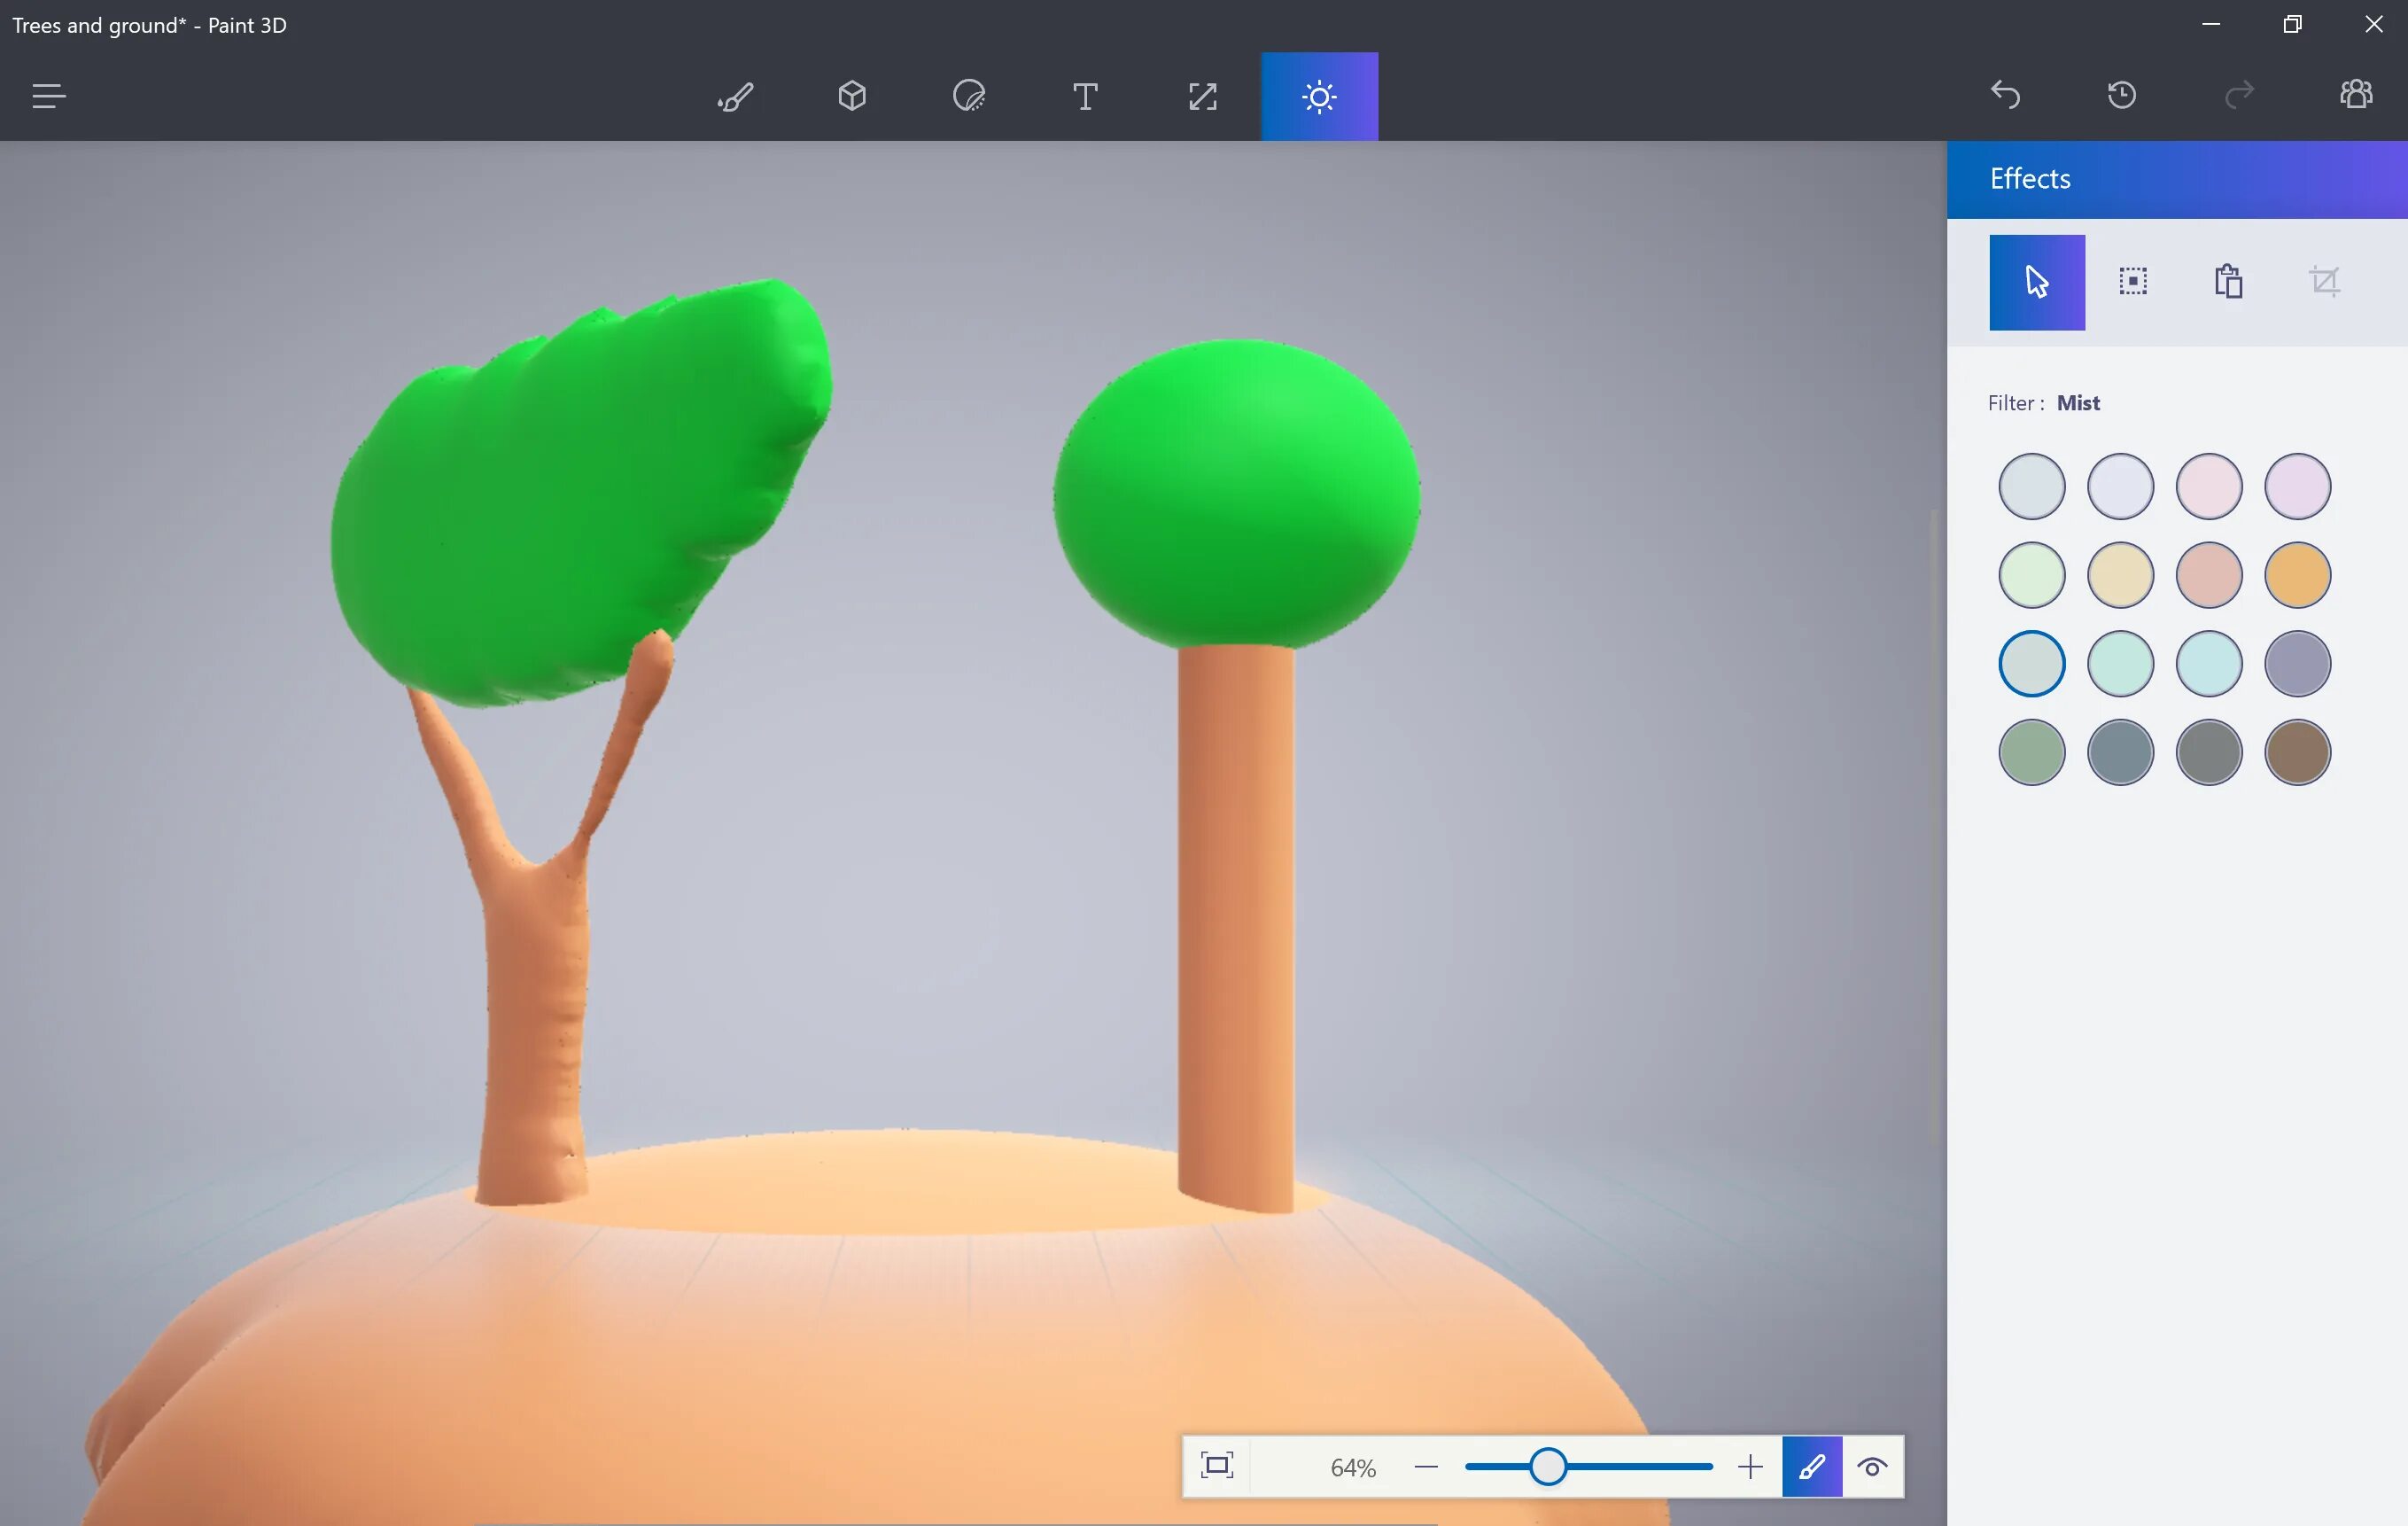Click the zoom in plus button

tap(1750, 1467)
